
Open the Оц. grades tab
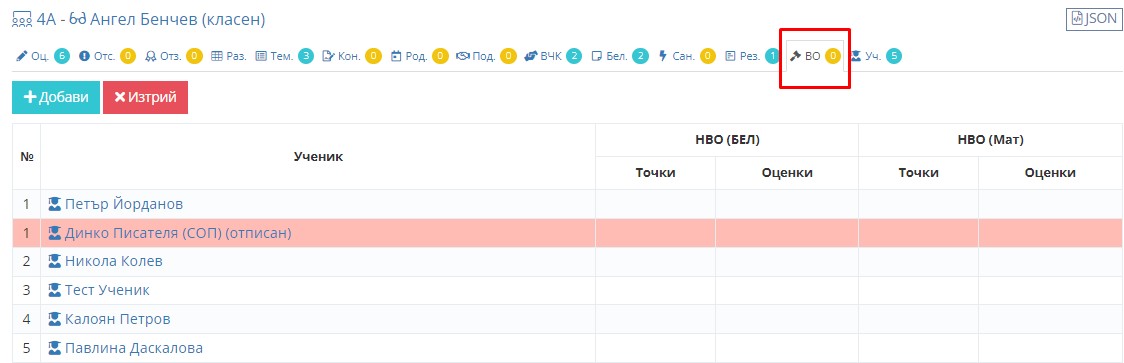[x=42, y=56]
